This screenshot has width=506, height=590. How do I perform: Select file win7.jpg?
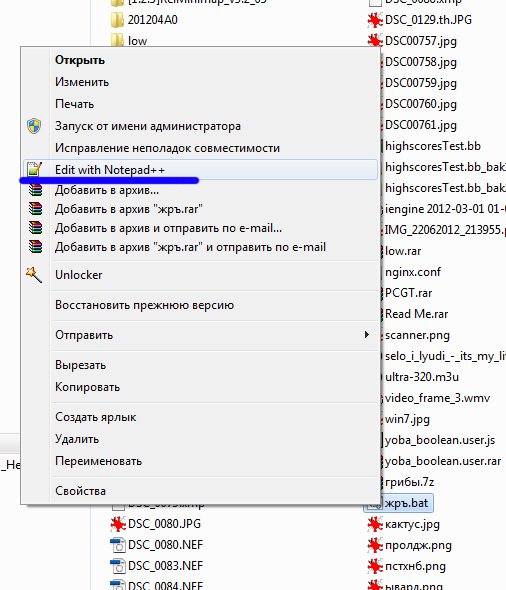point(407,419)
